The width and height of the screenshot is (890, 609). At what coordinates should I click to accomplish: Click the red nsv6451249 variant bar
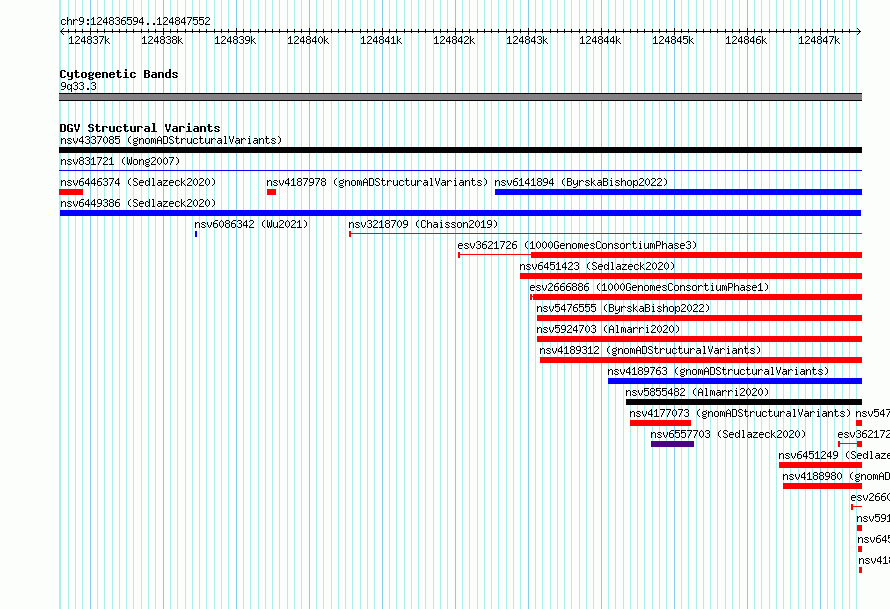coord(820,465)
